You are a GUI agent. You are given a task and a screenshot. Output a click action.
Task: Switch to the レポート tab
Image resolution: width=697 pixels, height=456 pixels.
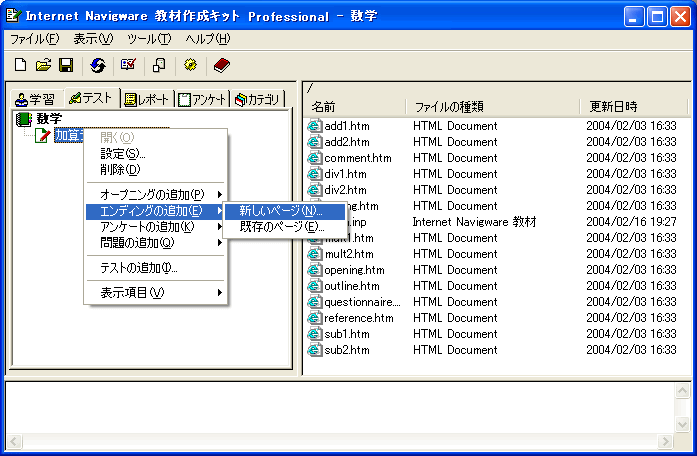(147, 99)
